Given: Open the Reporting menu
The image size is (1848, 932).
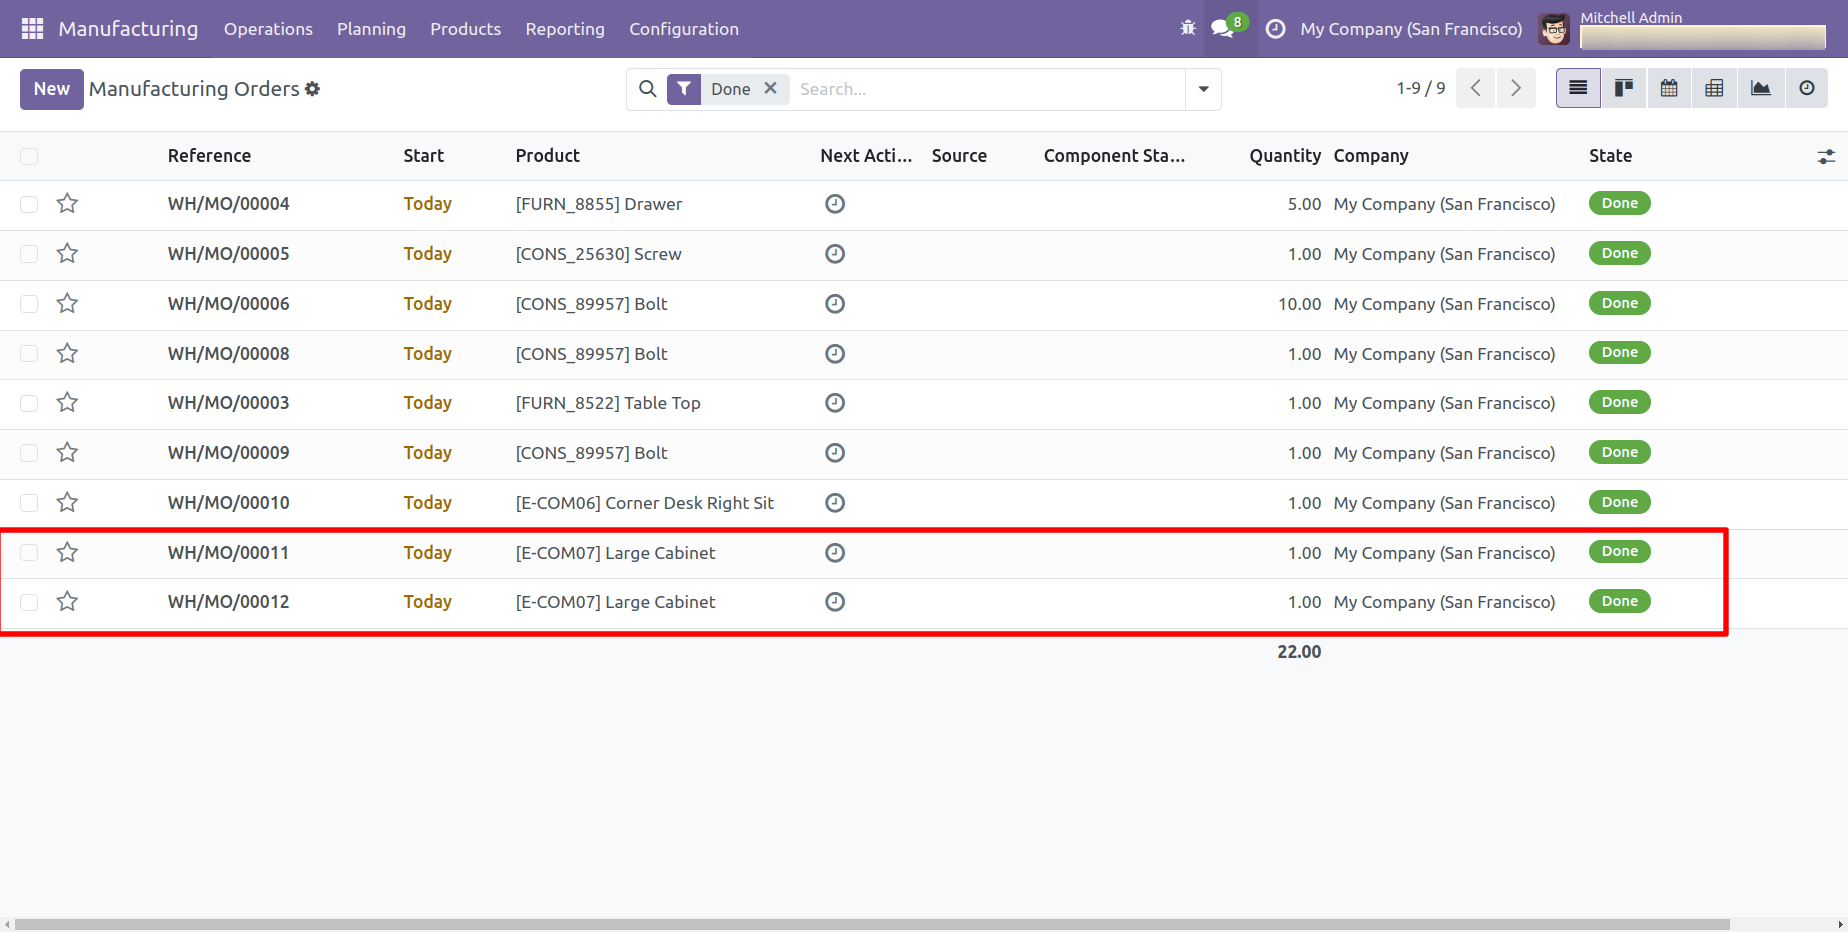Looking at the screenshot, I should pos(565,29).
